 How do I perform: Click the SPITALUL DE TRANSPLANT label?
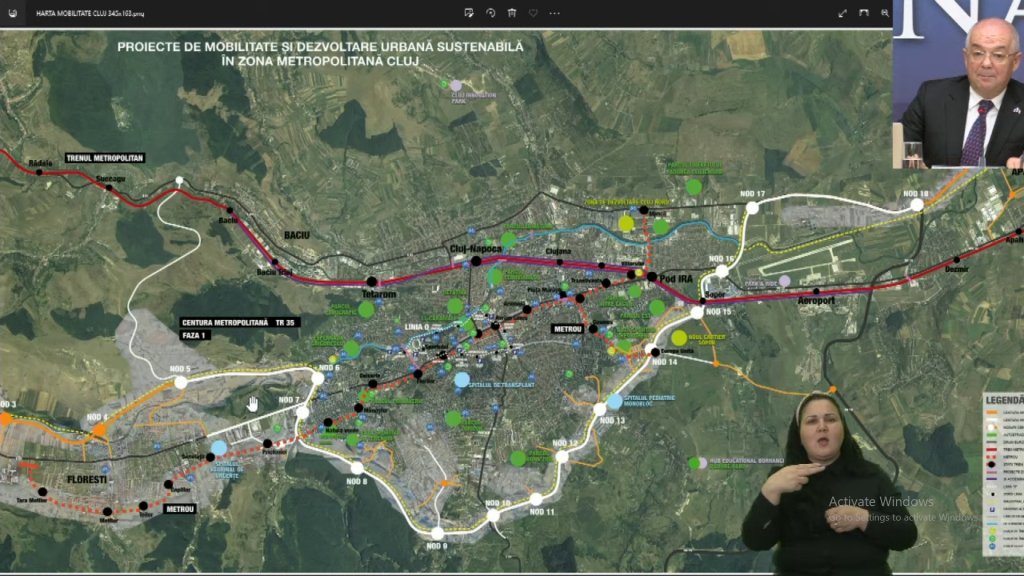coord(502,385)
